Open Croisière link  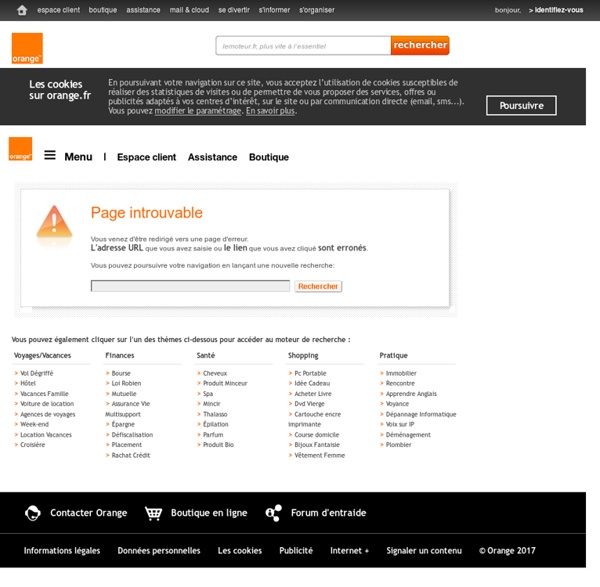(x=33, y=445)
